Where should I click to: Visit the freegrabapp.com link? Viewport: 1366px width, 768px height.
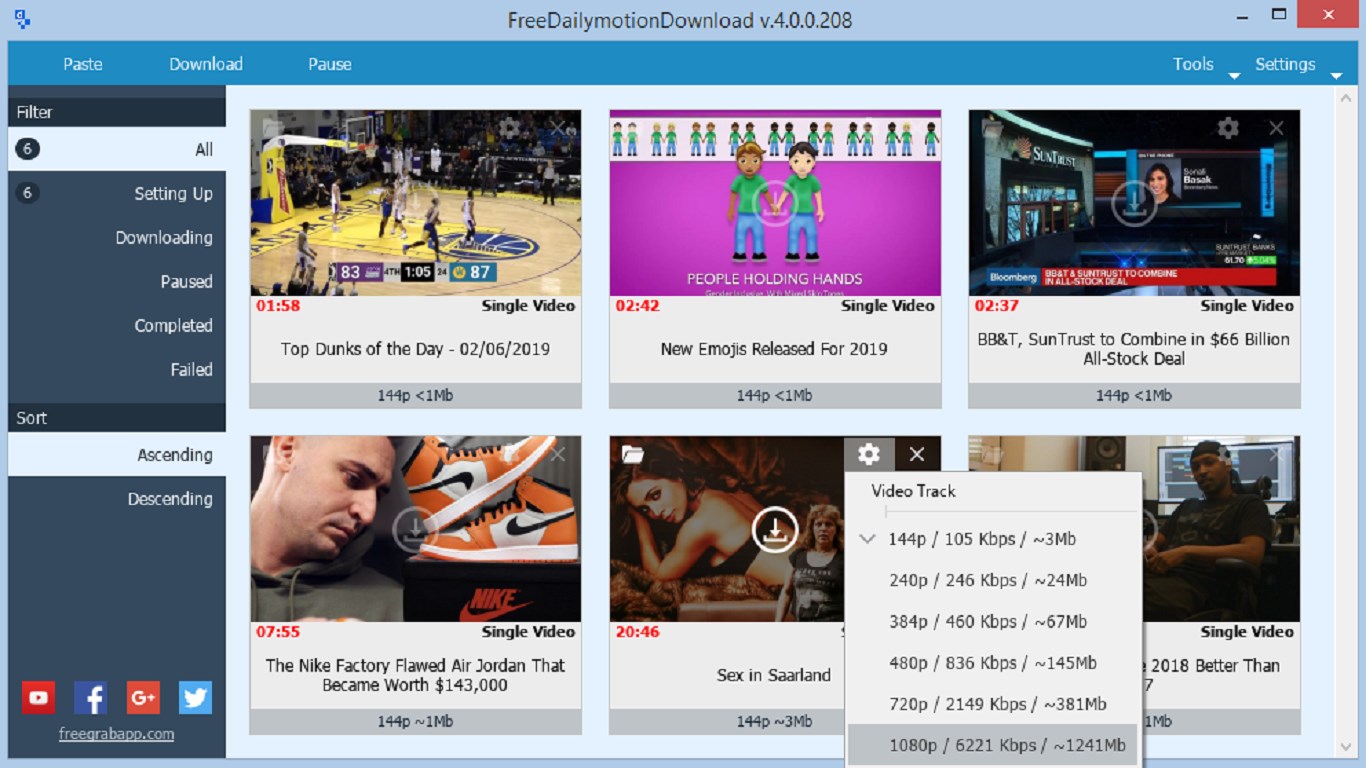click(x=116, y=733)
